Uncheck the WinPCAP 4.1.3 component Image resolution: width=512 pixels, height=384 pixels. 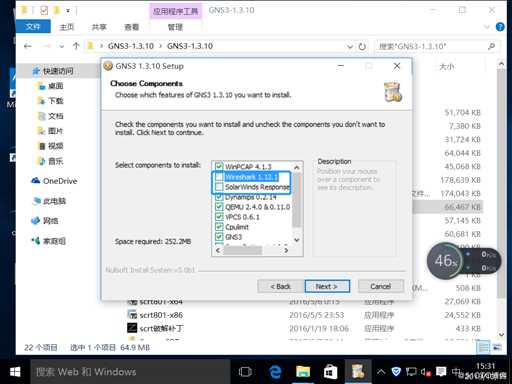point(219,166)
